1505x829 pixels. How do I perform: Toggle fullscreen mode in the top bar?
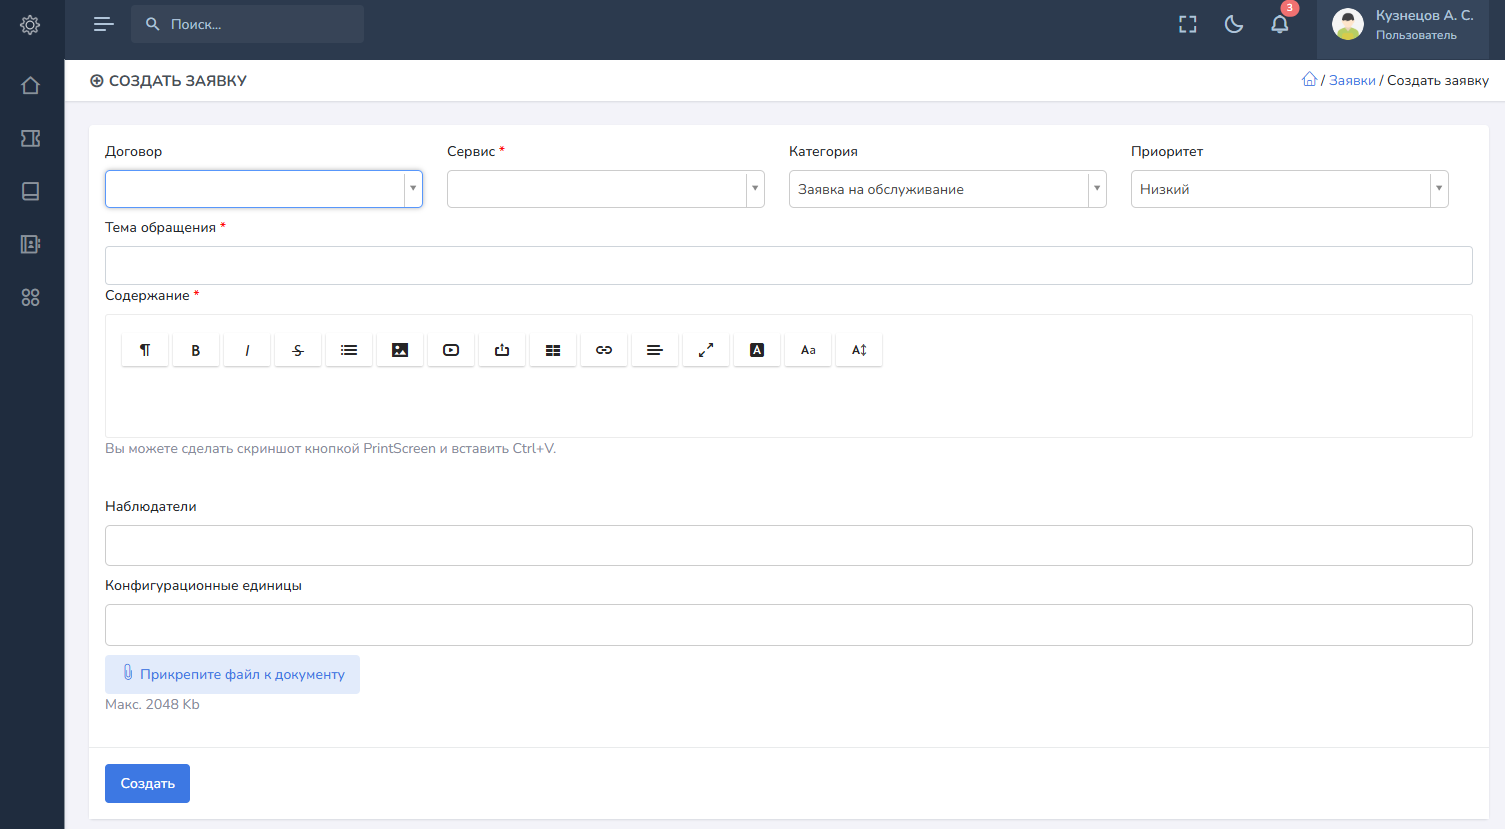click(1187, 25)
